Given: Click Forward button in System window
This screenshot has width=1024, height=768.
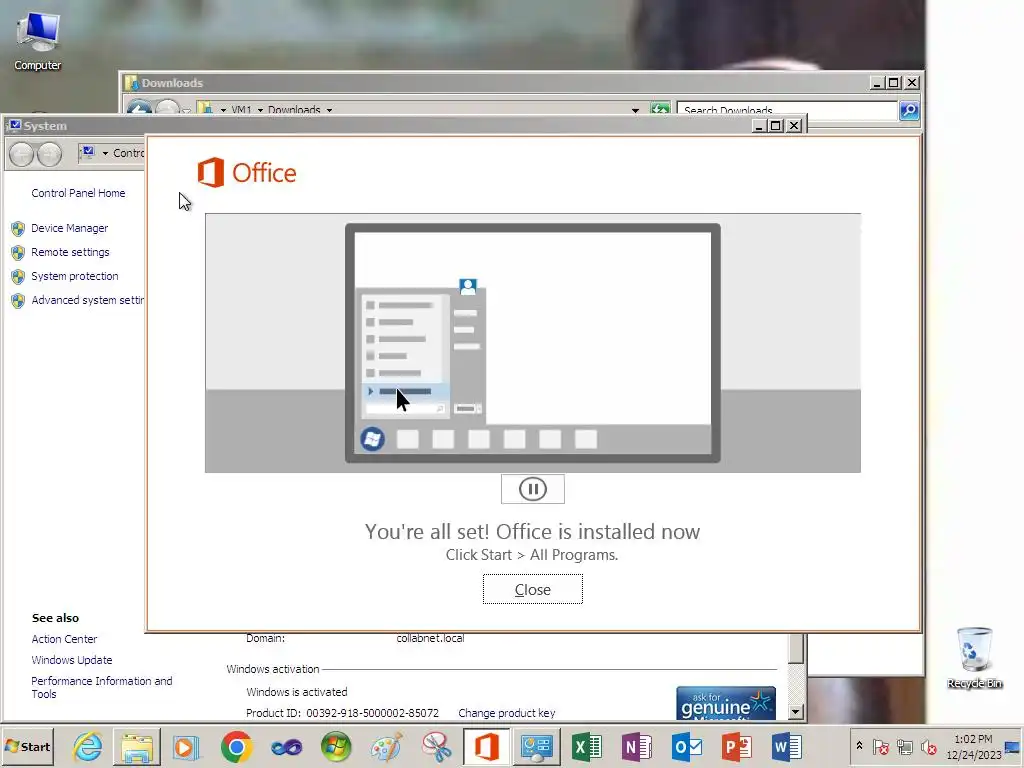Looking at the screenshot, I should 50,154.
